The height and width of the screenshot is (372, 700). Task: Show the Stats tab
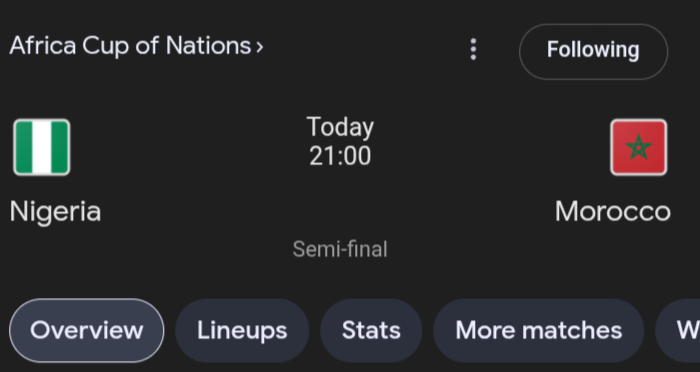point(371,330)
